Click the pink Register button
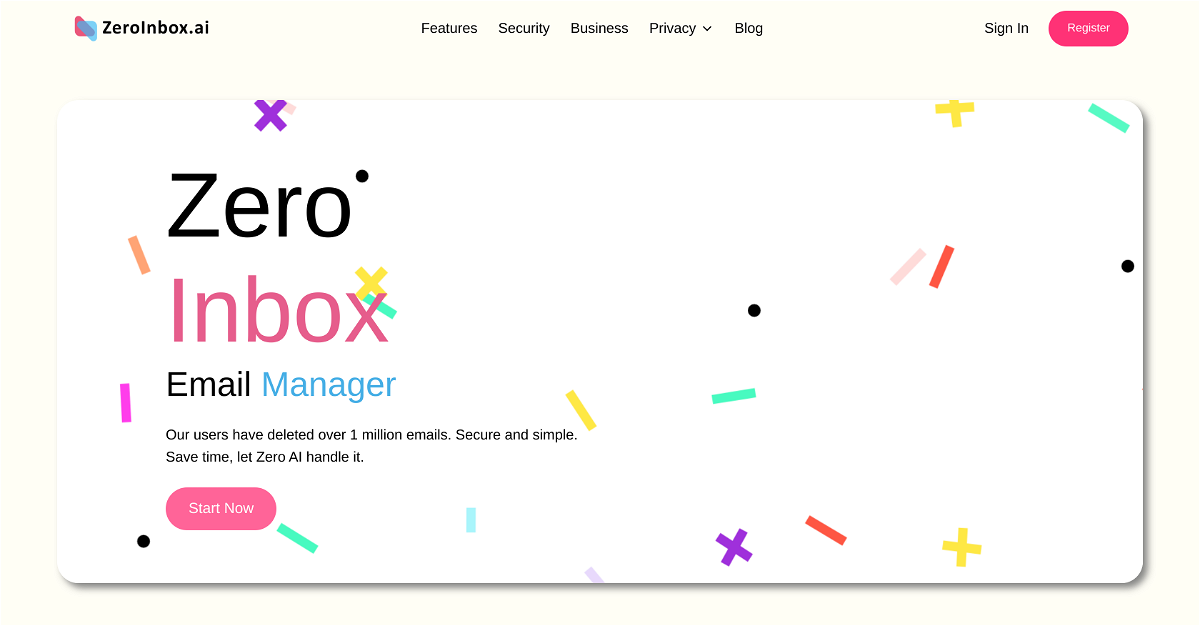 pyautogui.click(x=1088, y=28)
